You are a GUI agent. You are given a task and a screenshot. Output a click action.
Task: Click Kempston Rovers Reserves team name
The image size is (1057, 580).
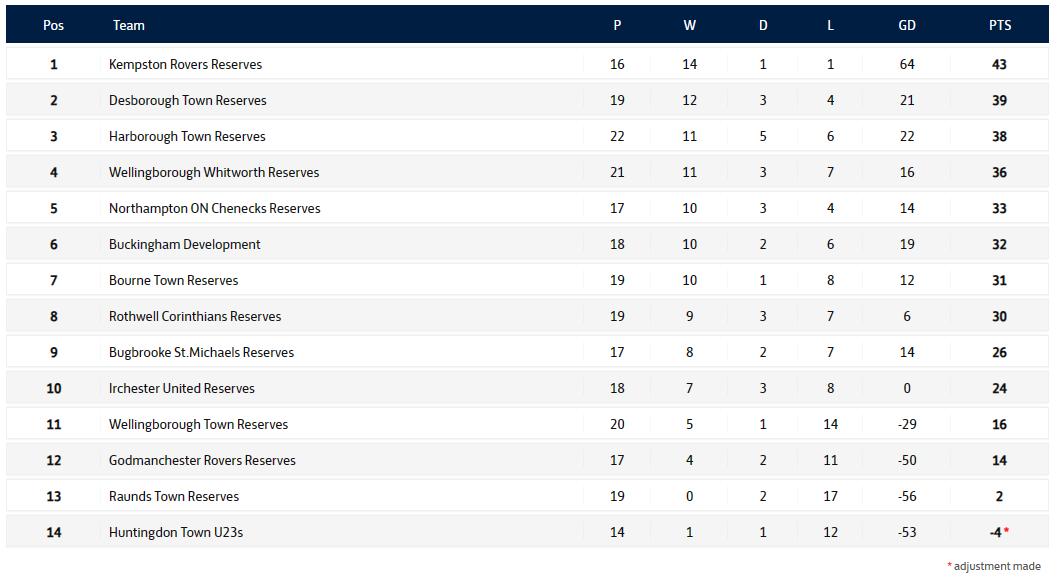point(185,64)
